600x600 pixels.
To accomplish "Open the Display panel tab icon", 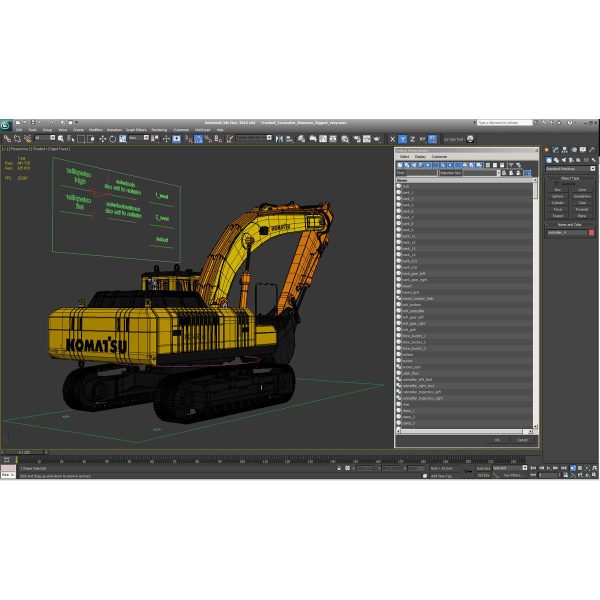I will [583, 150].
